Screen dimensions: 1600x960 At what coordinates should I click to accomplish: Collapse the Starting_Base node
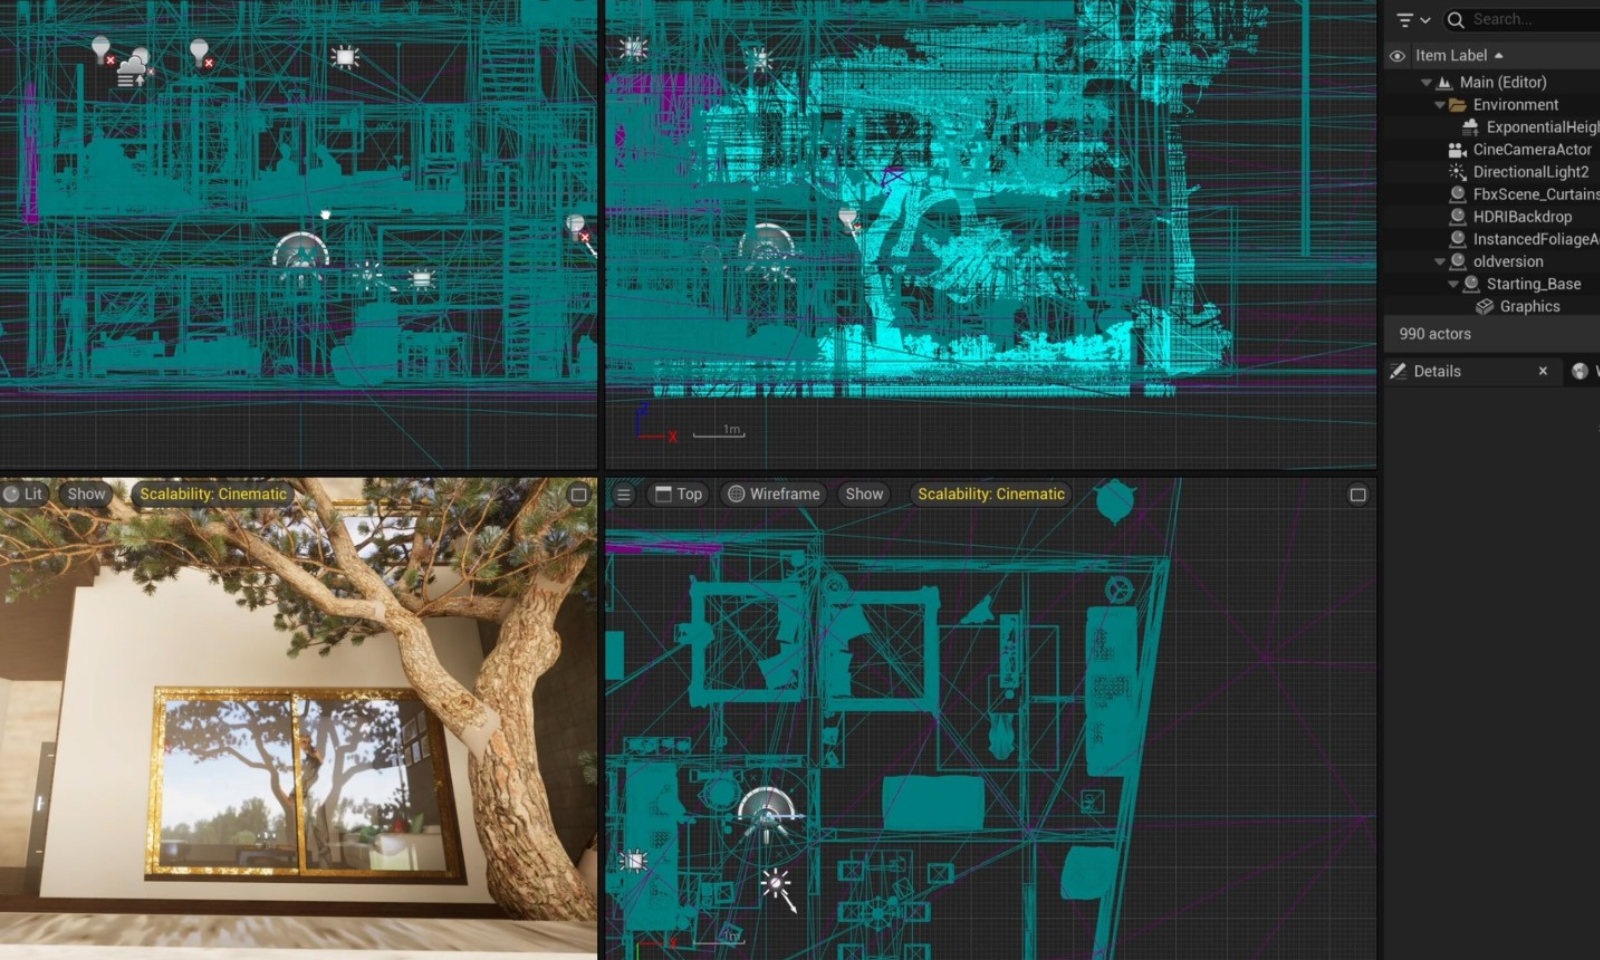1453,284
